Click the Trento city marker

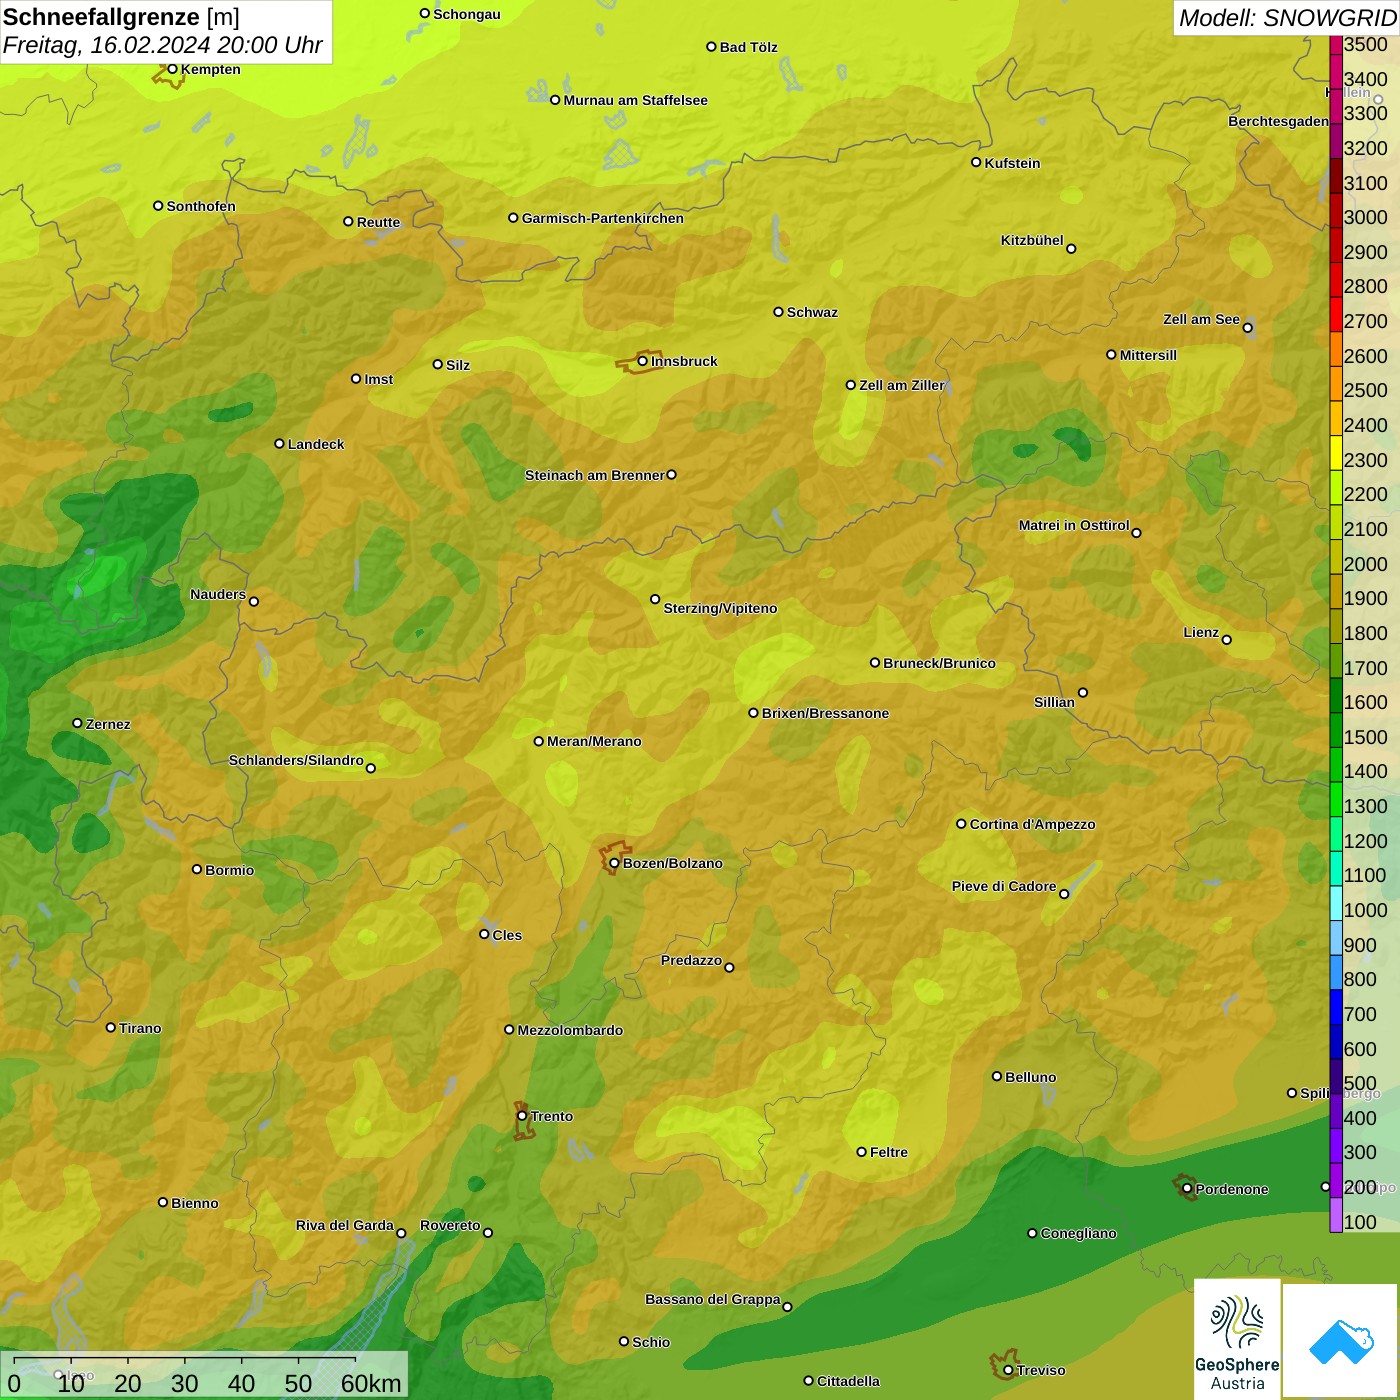522,1116
